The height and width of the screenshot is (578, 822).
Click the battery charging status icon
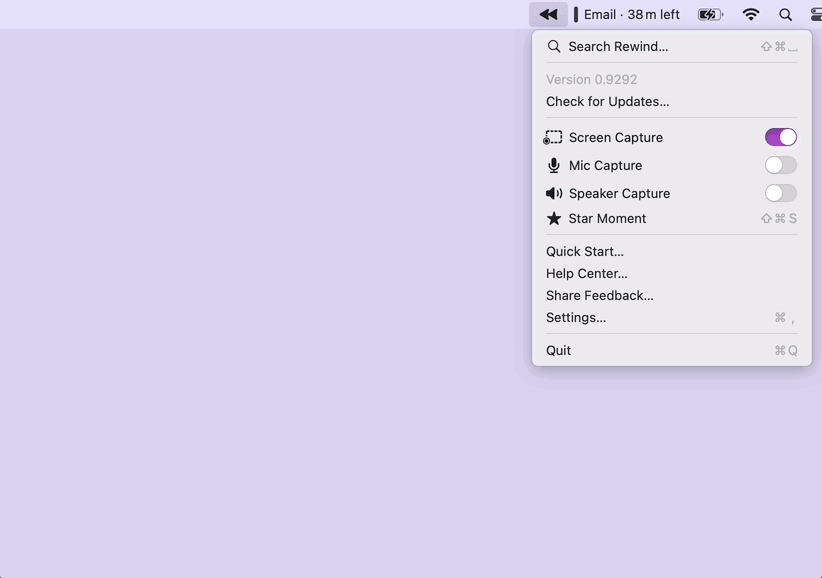point(710,14)
